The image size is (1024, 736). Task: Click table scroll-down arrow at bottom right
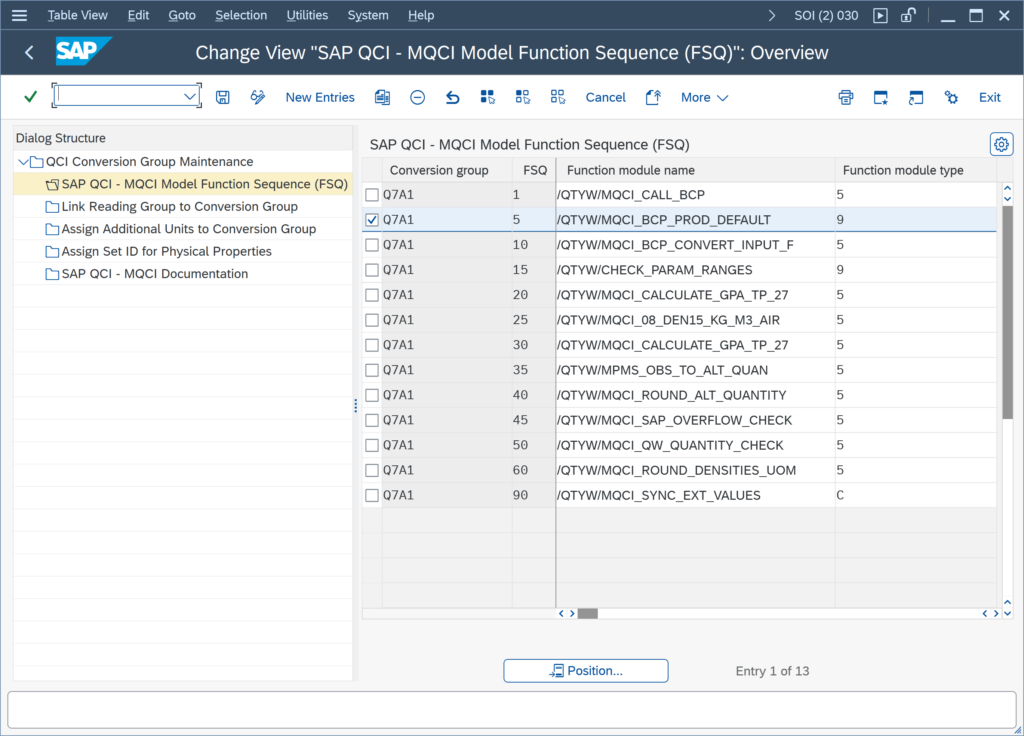pyautogui.click(x=1007, y=613)
